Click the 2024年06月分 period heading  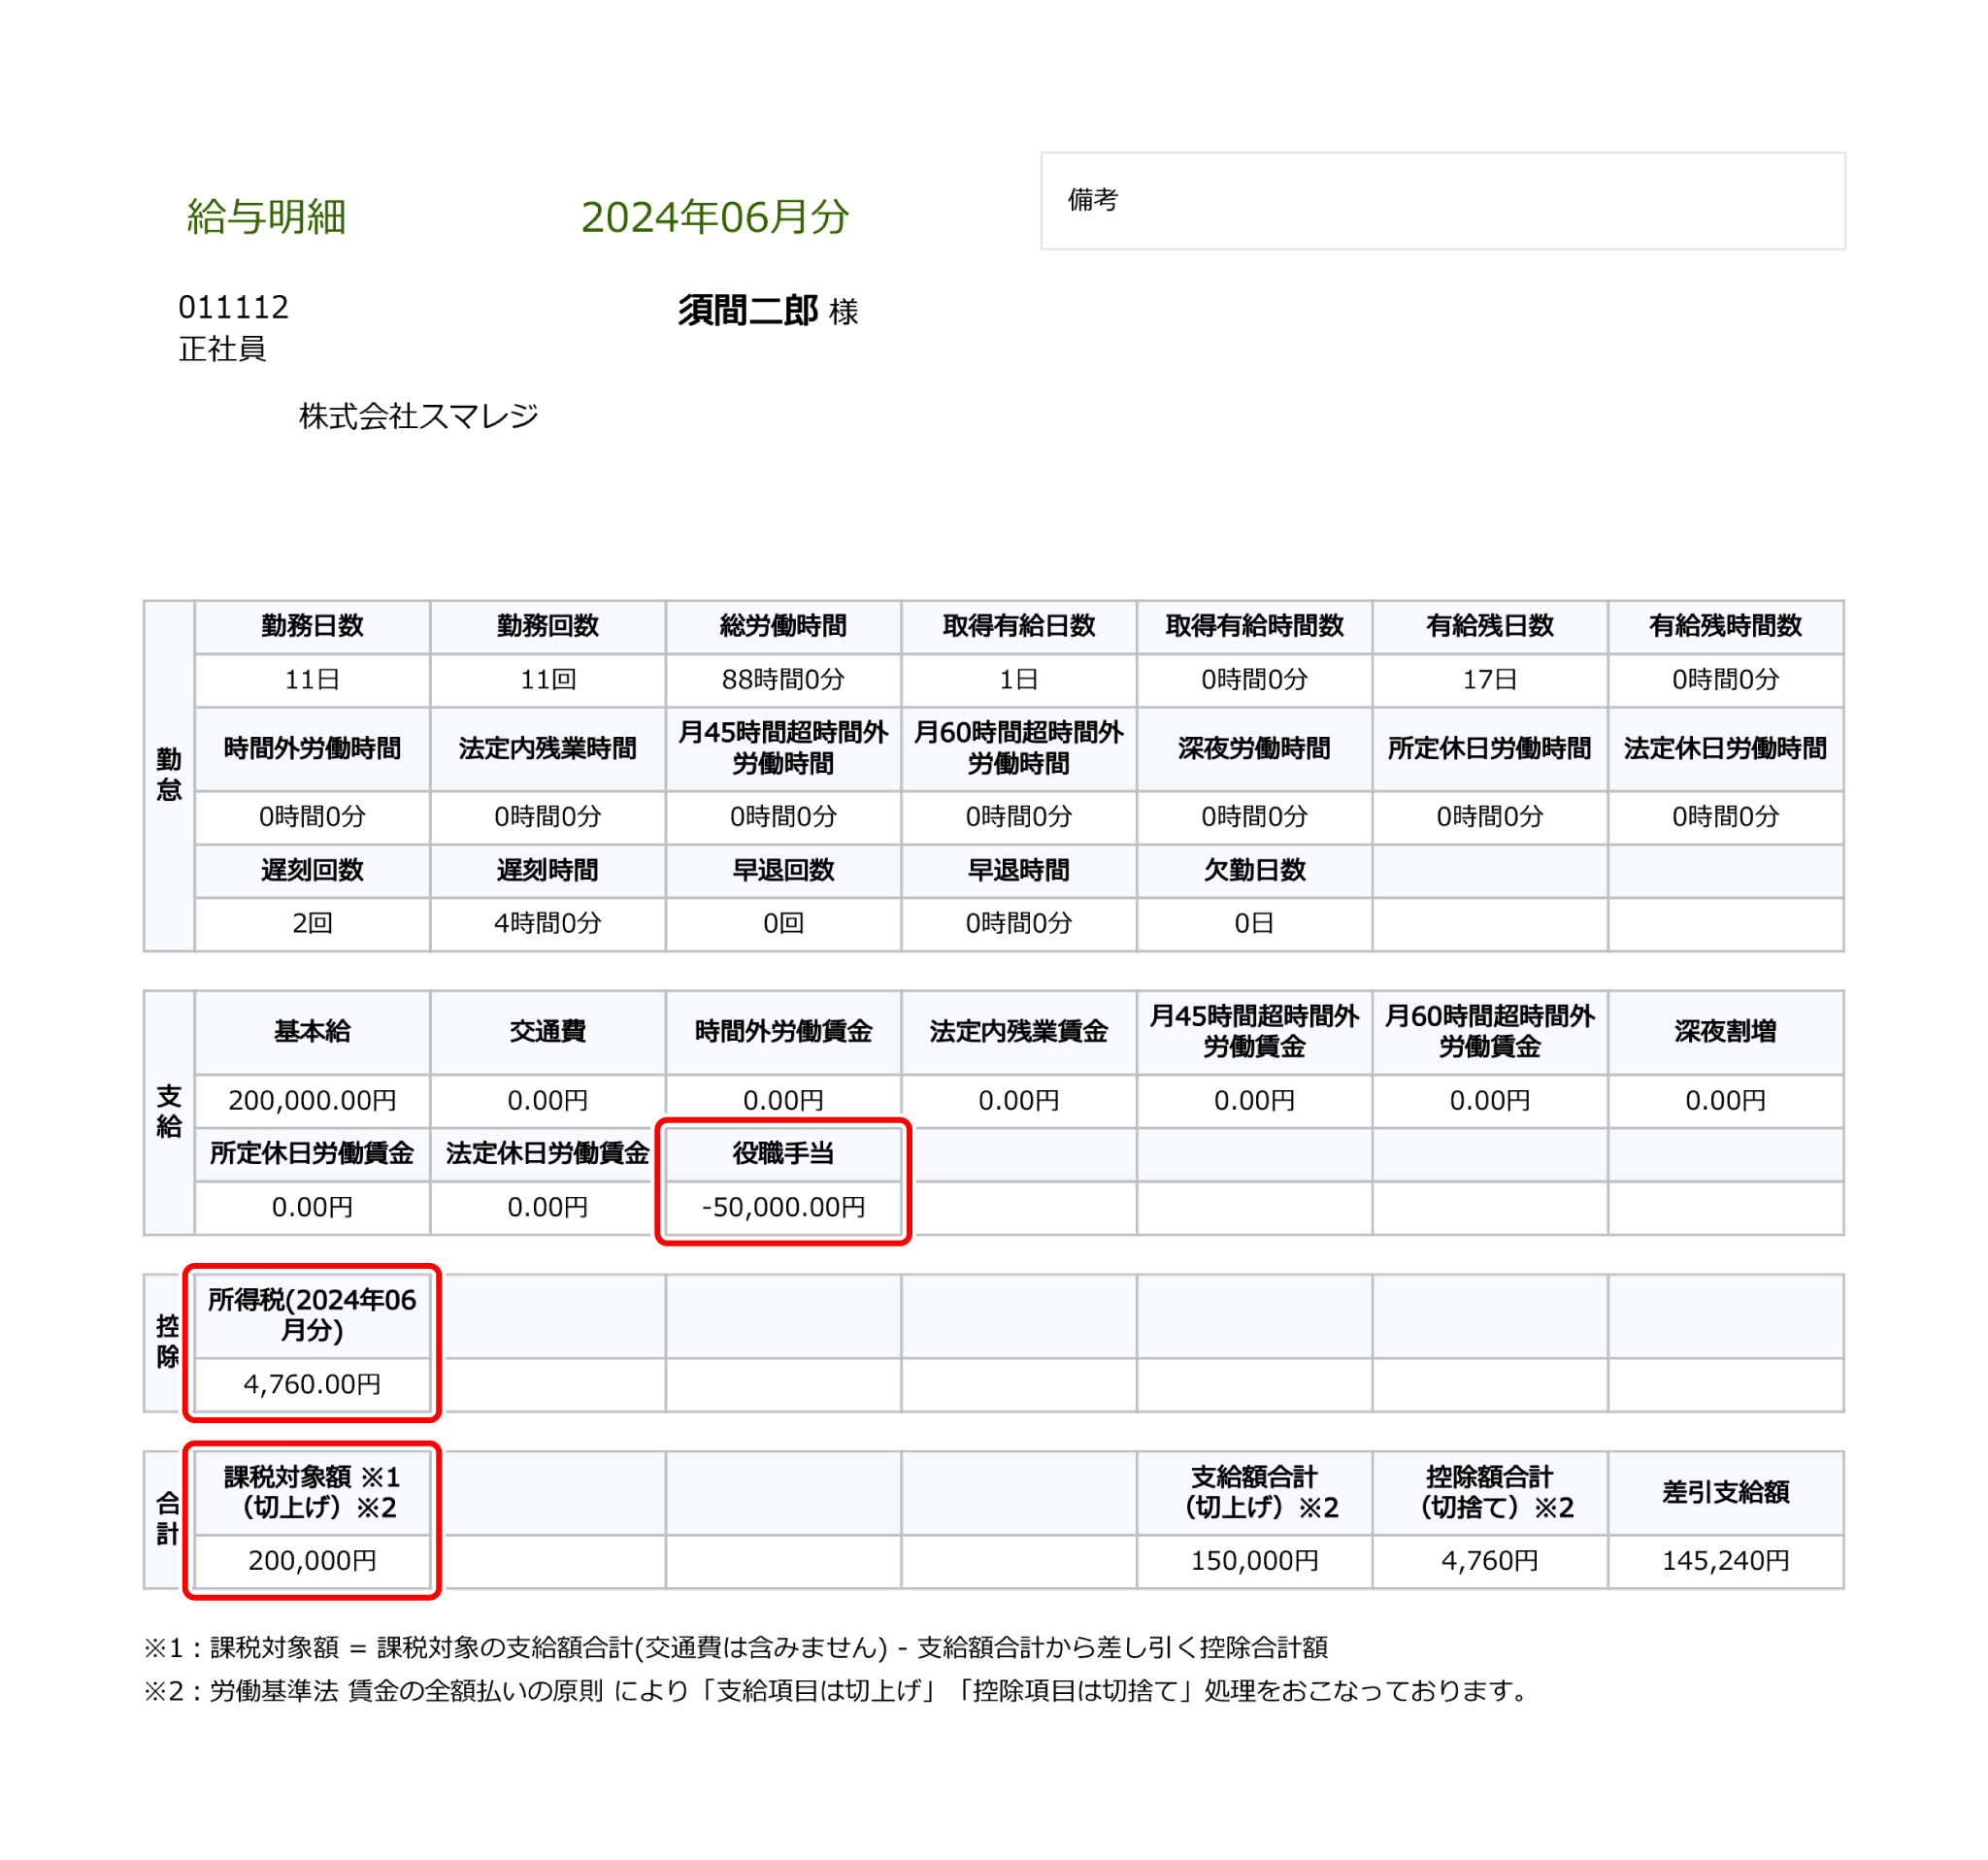(x=715, y=217)
